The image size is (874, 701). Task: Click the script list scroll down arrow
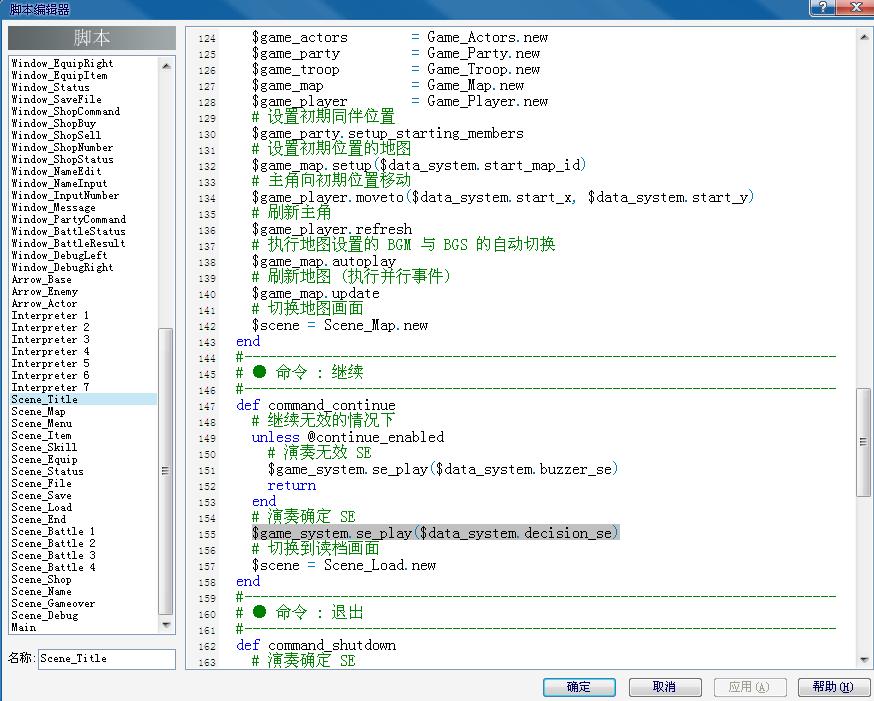click(x=166, y=625)
